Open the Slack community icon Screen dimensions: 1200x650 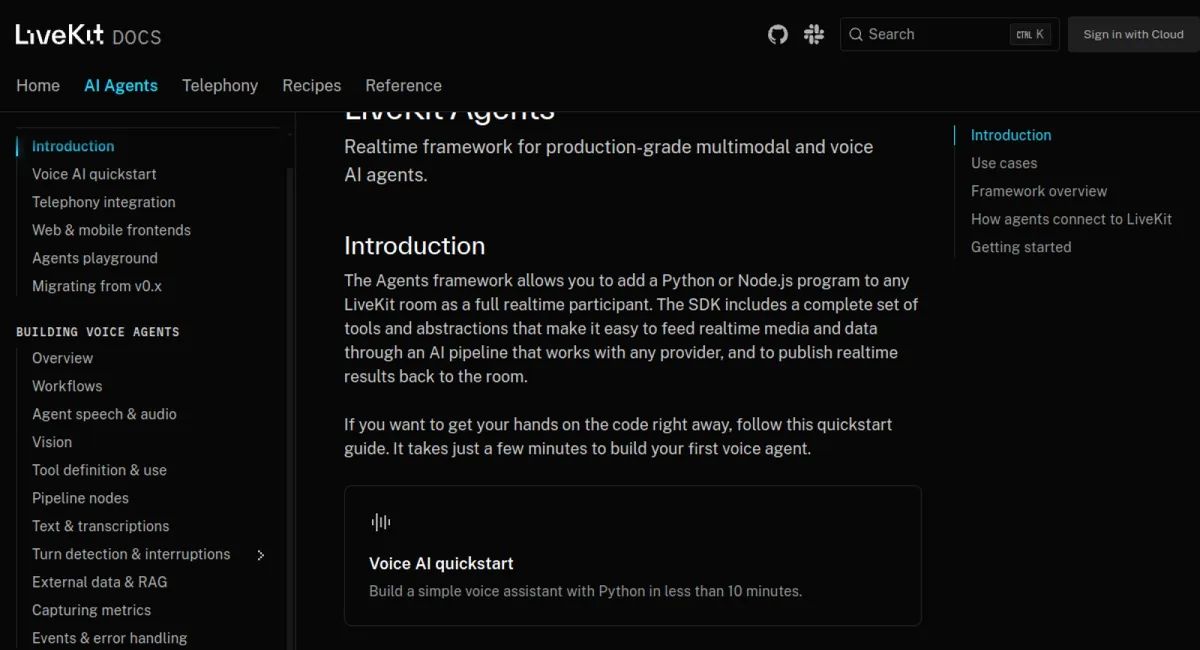pyautogui.click(x=814, y=34)
